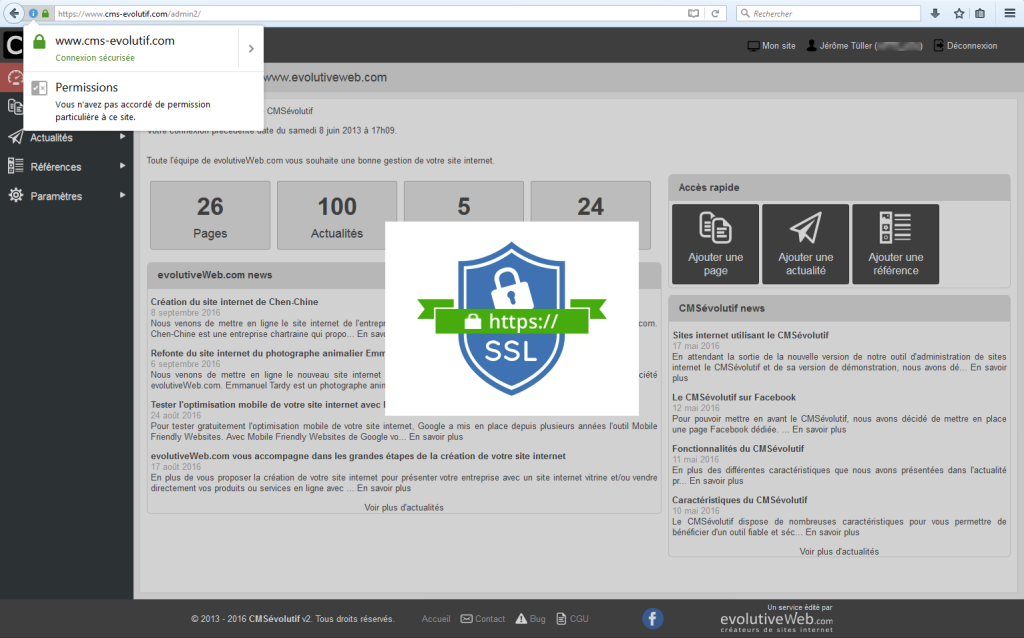Screen dimensions: 1024x638
Task: Open 'Sites internet utilisant le CMSévolutif' article
Action: click(x=750, y=335)
